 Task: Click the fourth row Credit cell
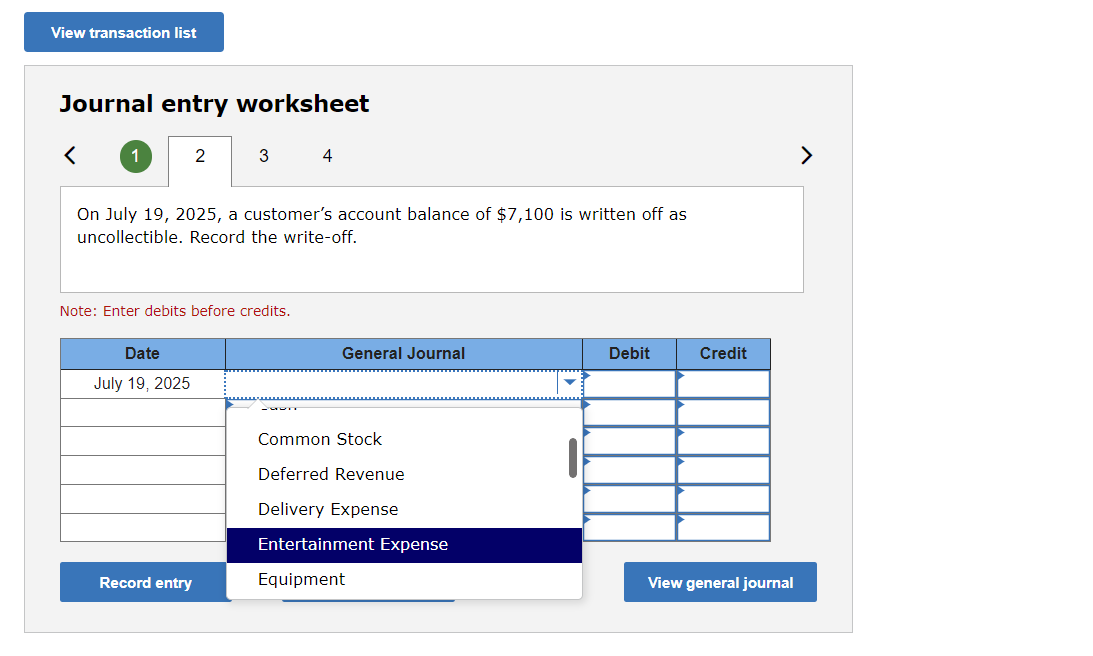(x=724, y=470)
